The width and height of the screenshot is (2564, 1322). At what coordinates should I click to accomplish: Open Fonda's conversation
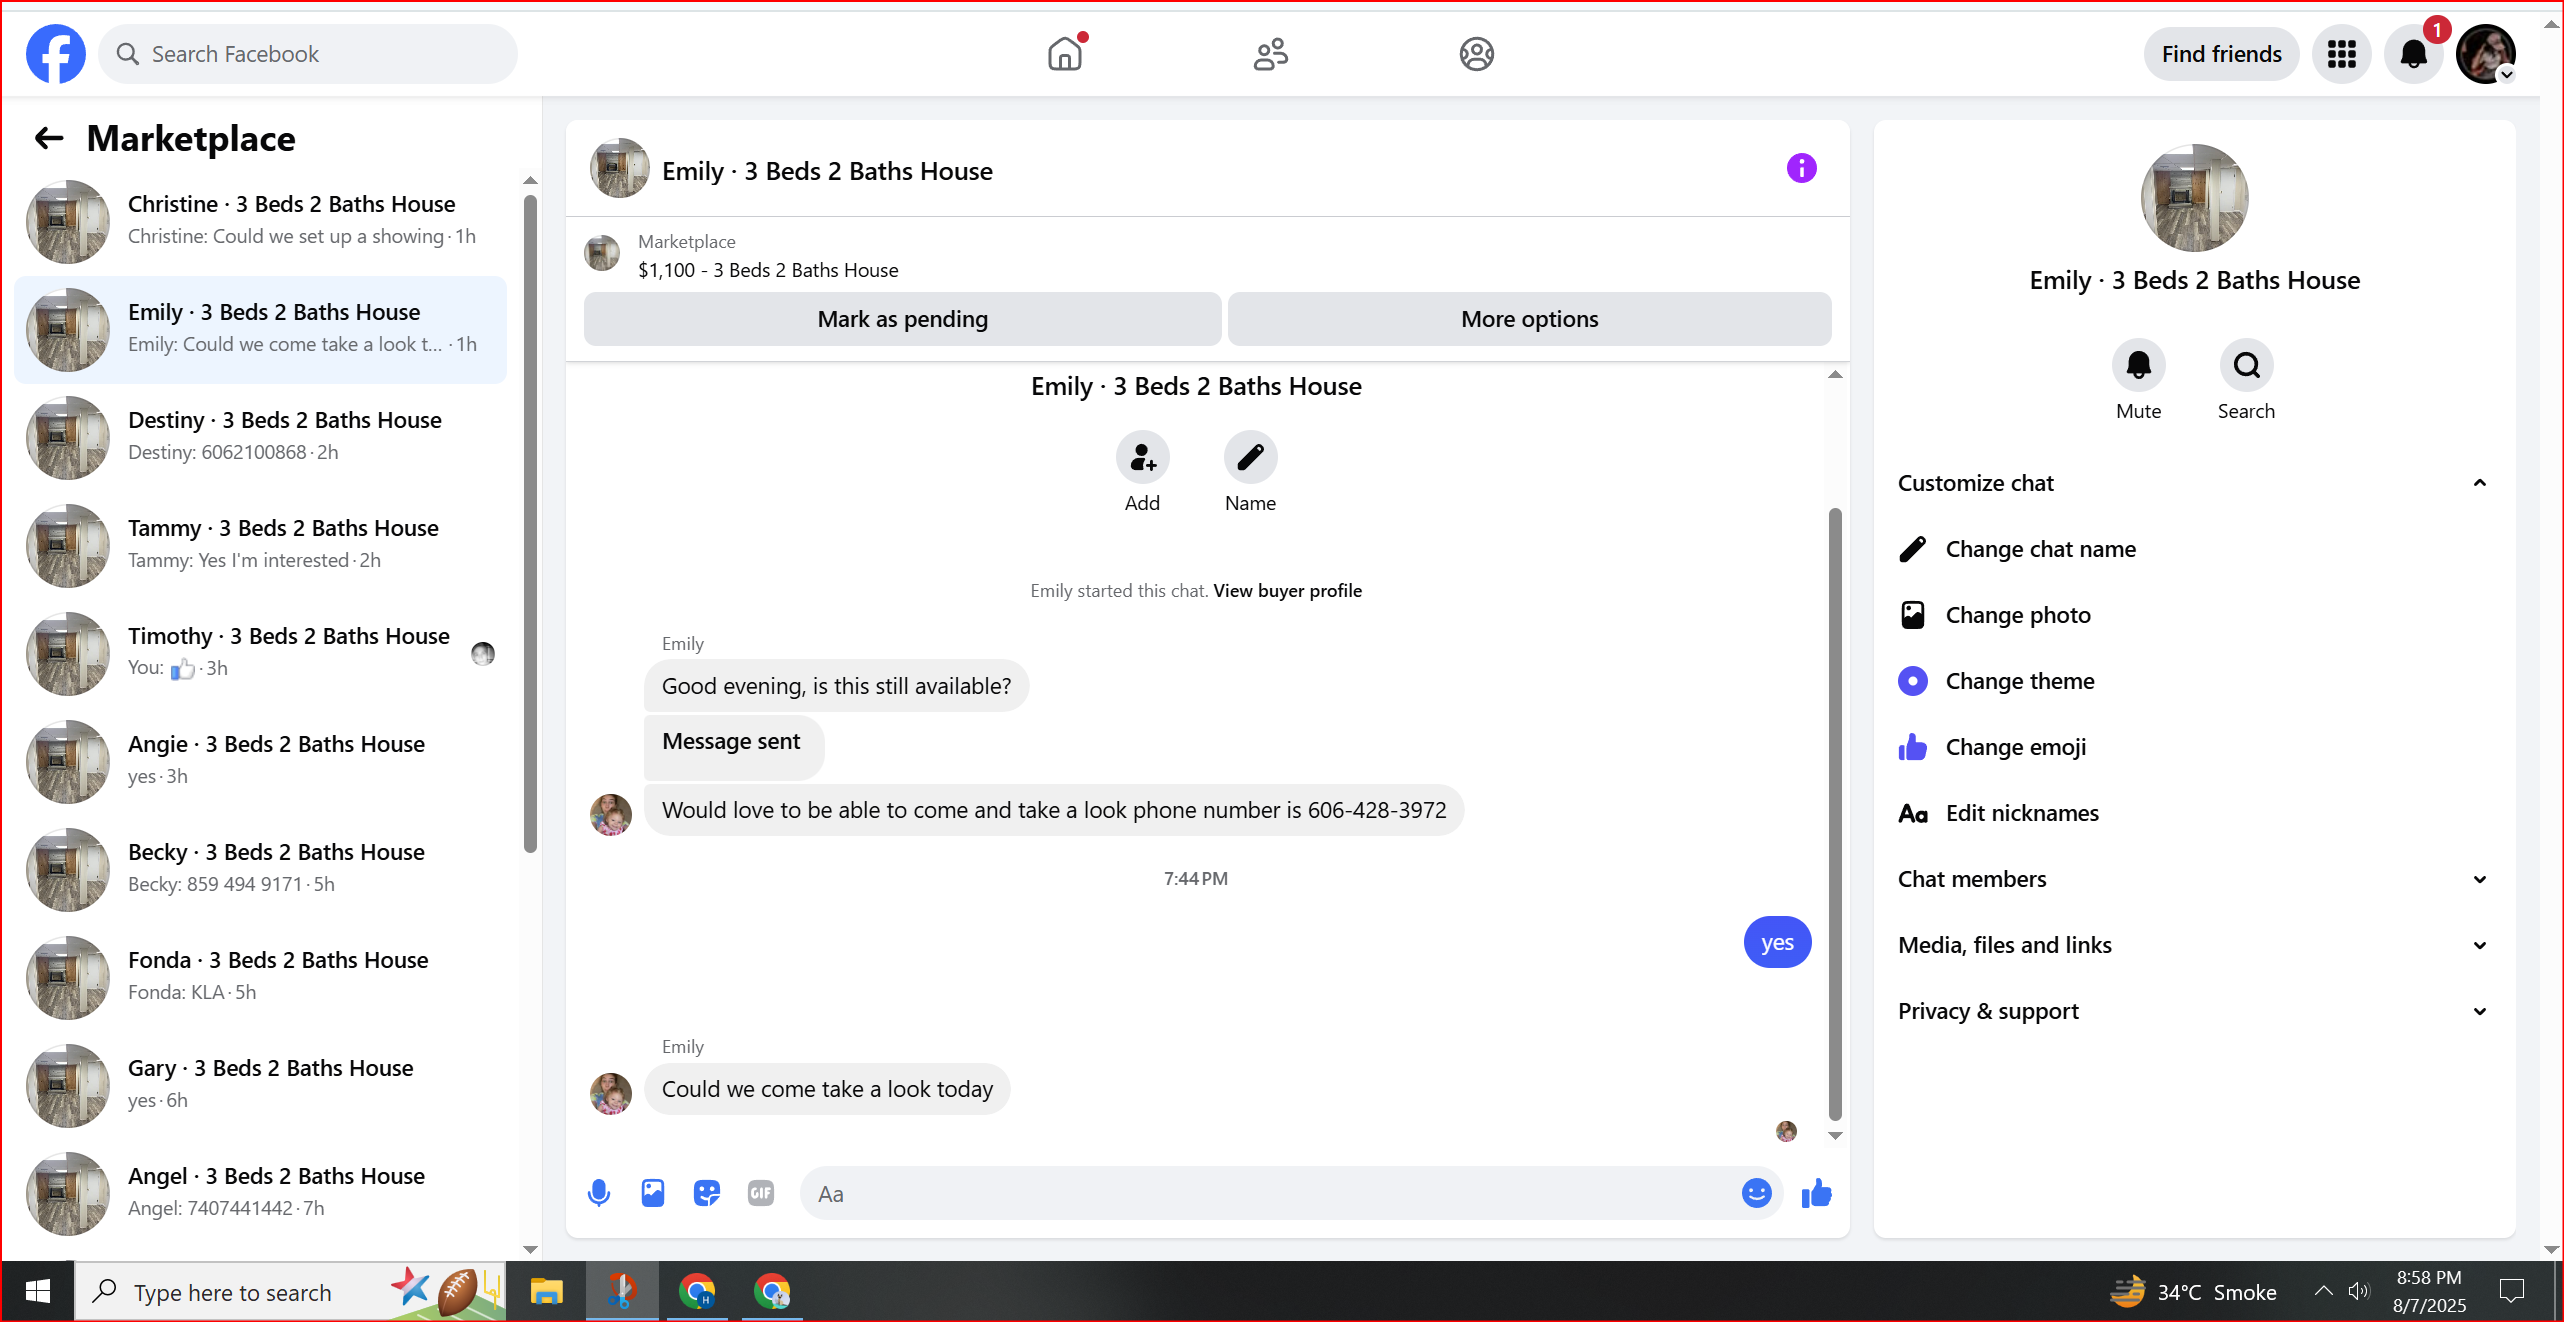(x=261, y=977)
